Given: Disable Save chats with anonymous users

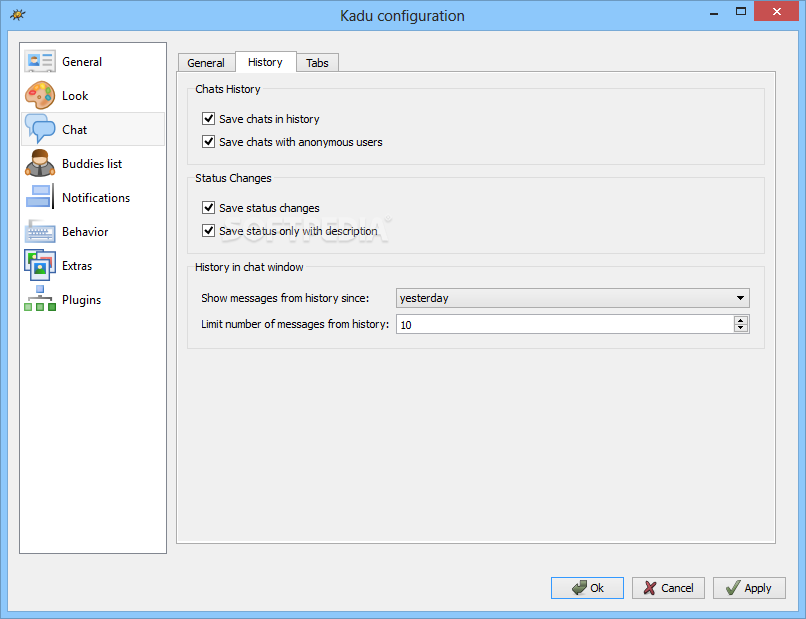Looking at the screenshot, I should pyautogui.click(x=208, y=141).
